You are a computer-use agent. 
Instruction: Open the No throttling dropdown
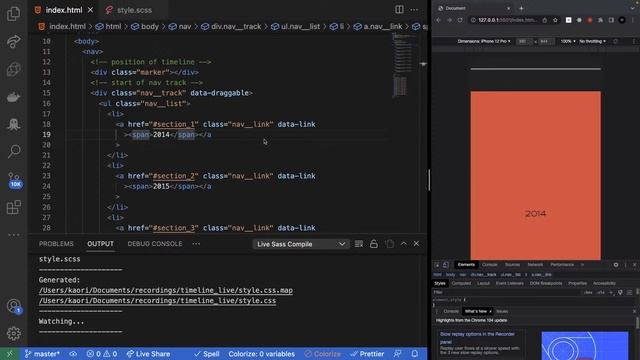593,41
